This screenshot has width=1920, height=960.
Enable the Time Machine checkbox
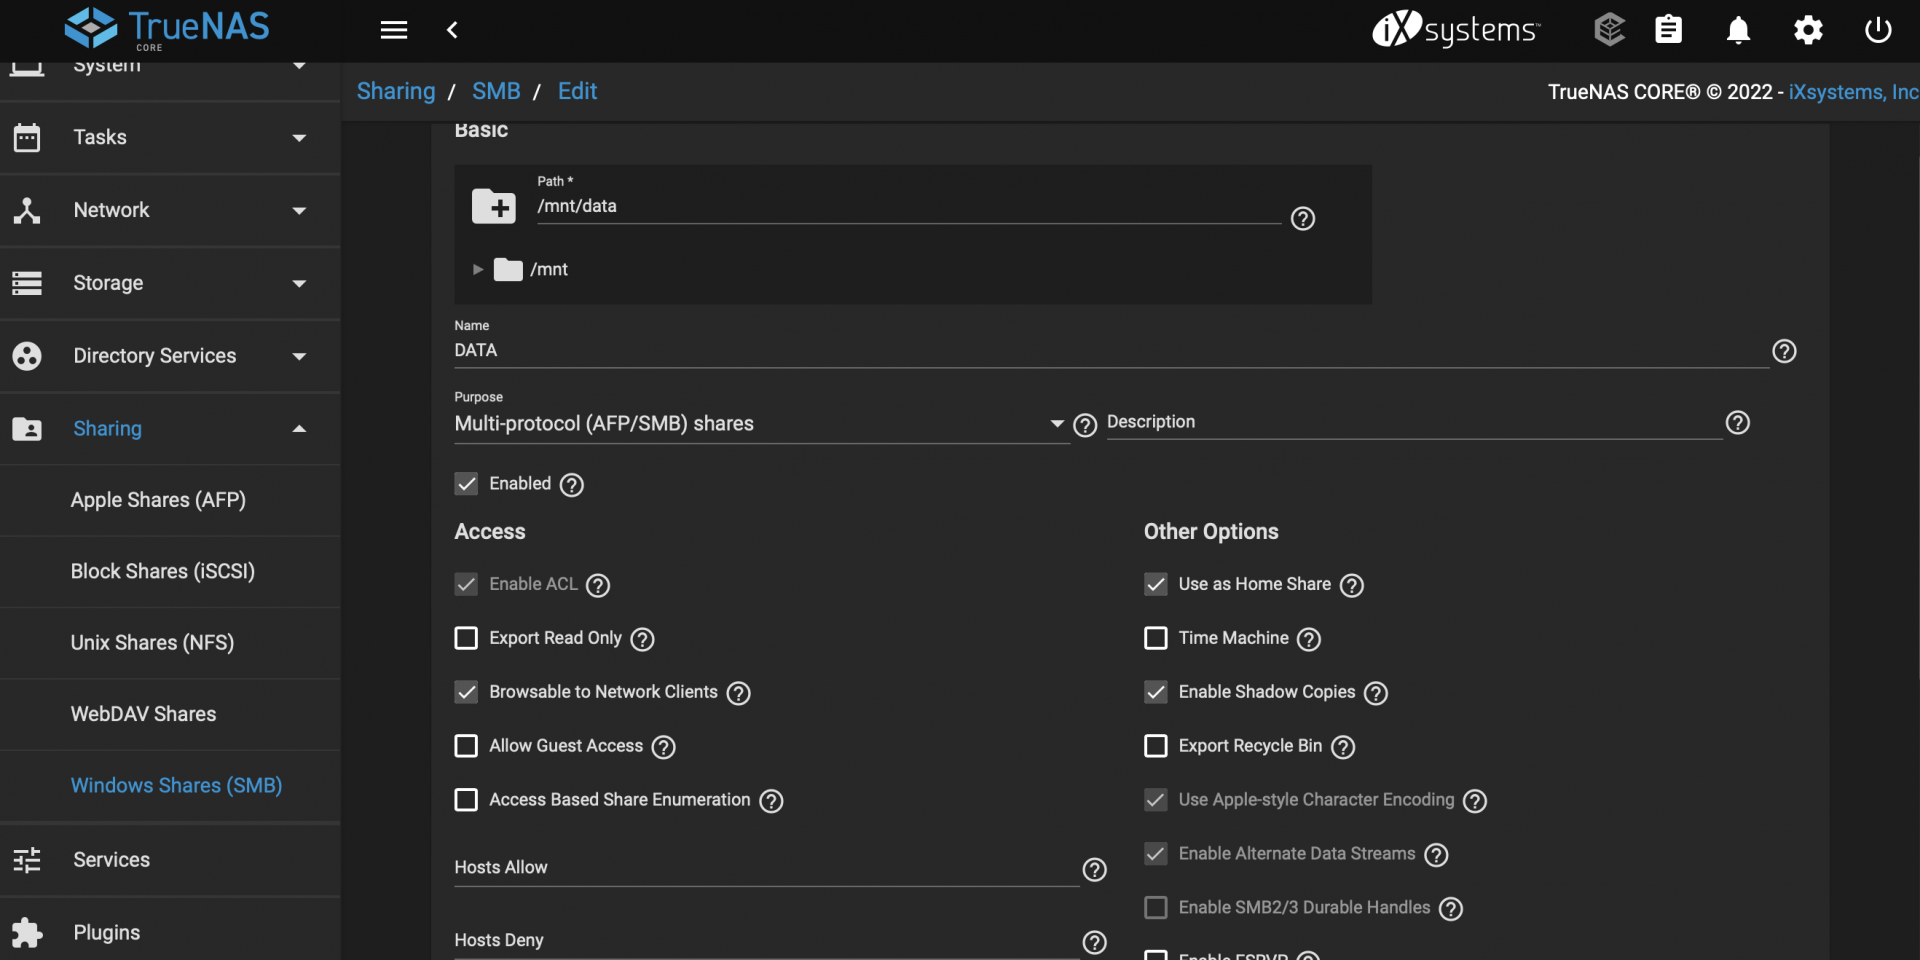(x=1156, y=638)
